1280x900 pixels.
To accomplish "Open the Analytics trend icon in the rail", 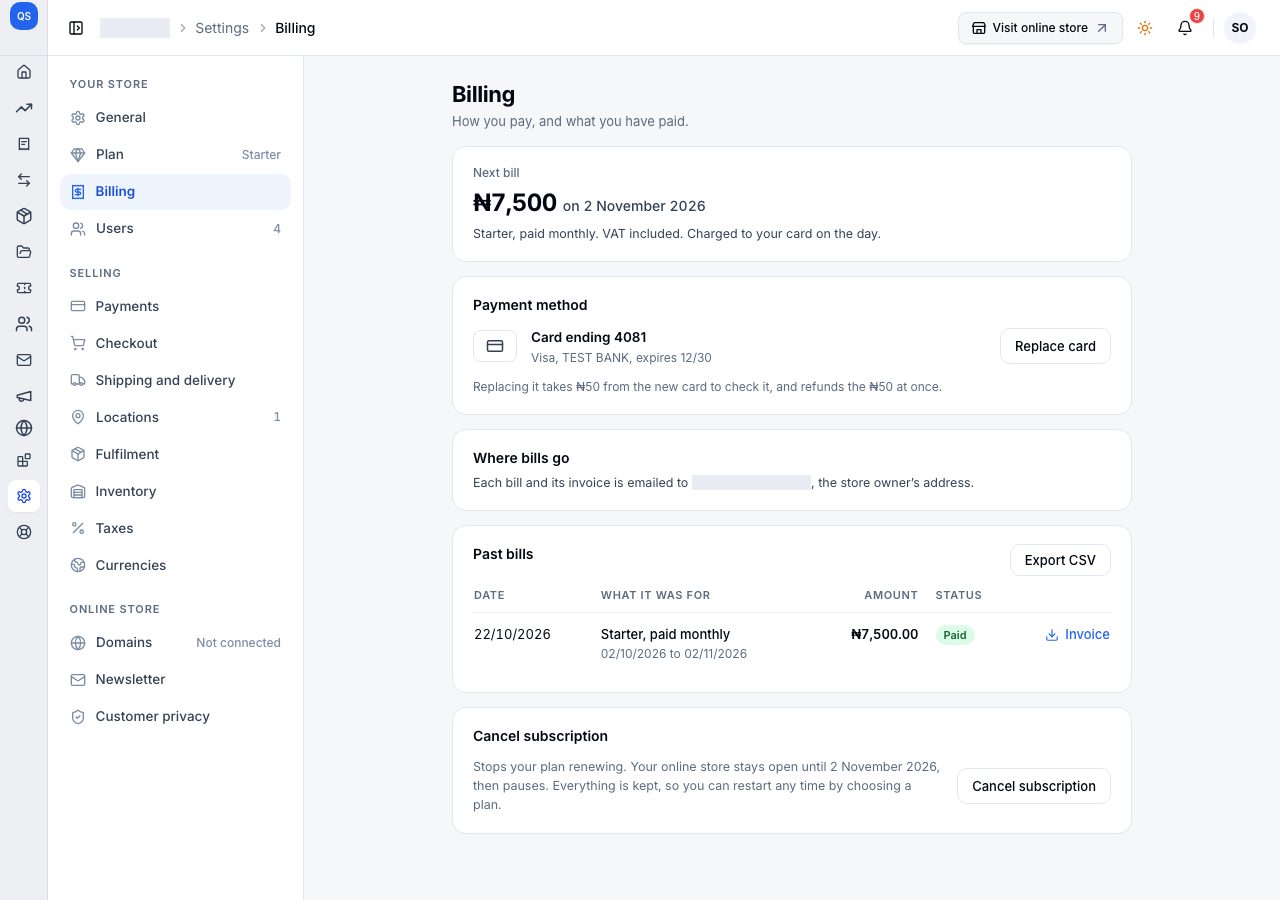I will tap(24, 108).
